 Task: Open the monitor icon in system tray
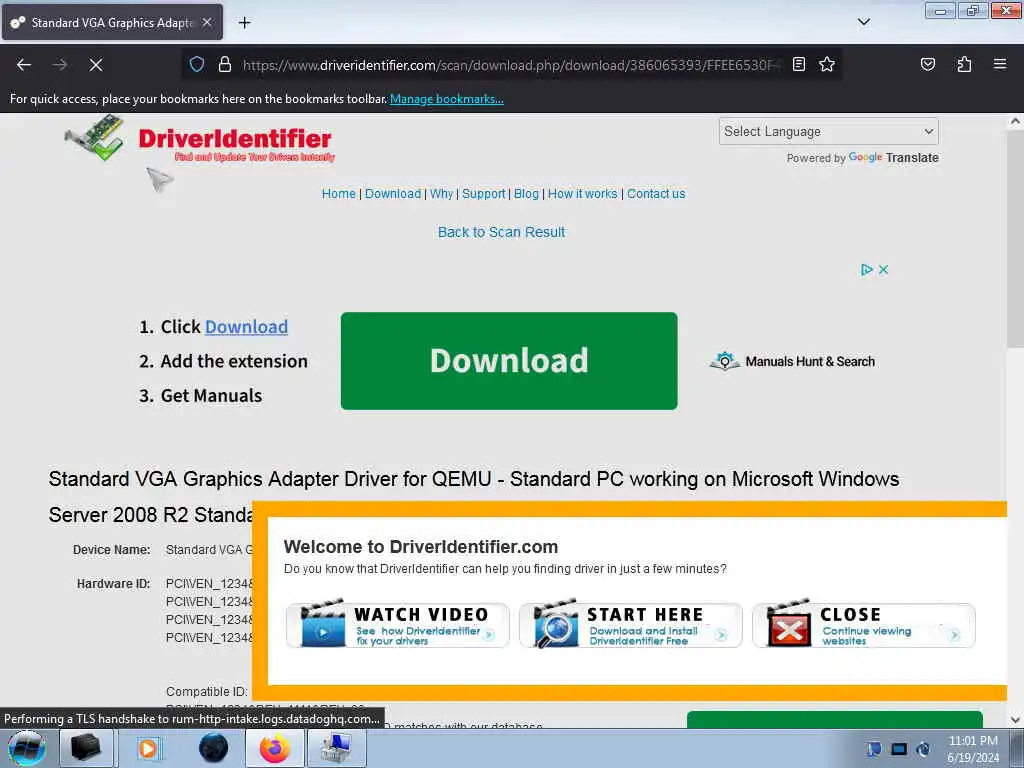(899, 749)
